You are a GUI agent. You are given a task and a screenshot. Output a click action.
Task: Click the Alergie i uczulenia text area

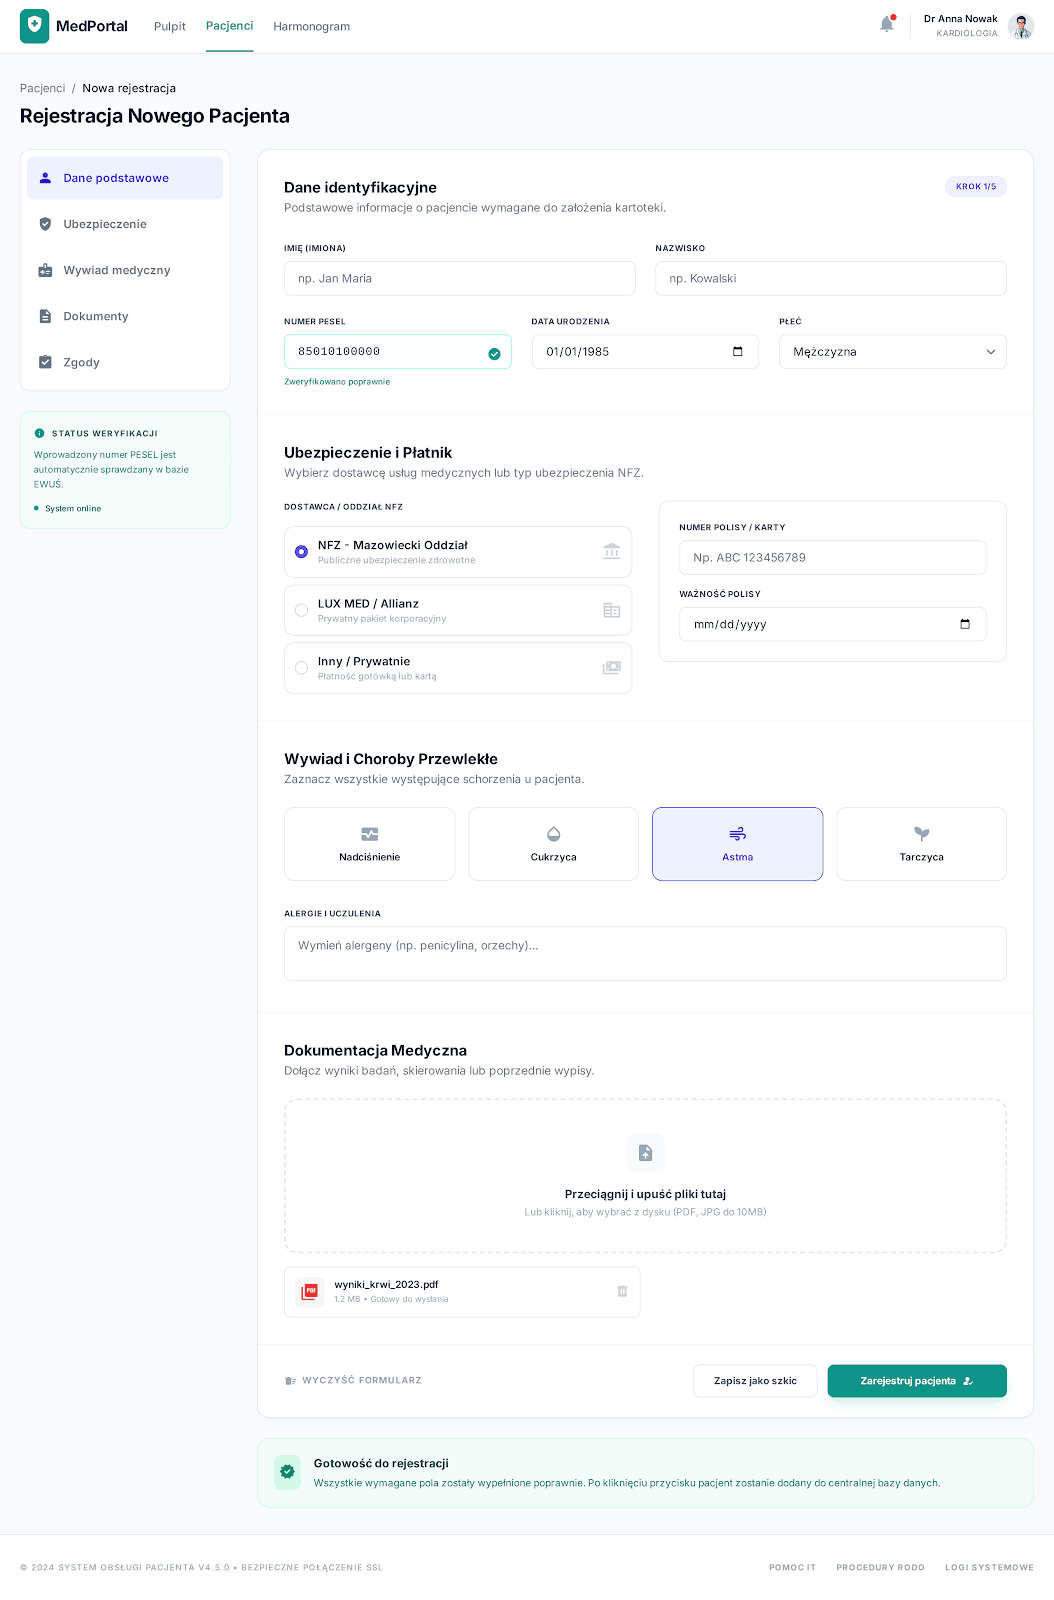645,954
